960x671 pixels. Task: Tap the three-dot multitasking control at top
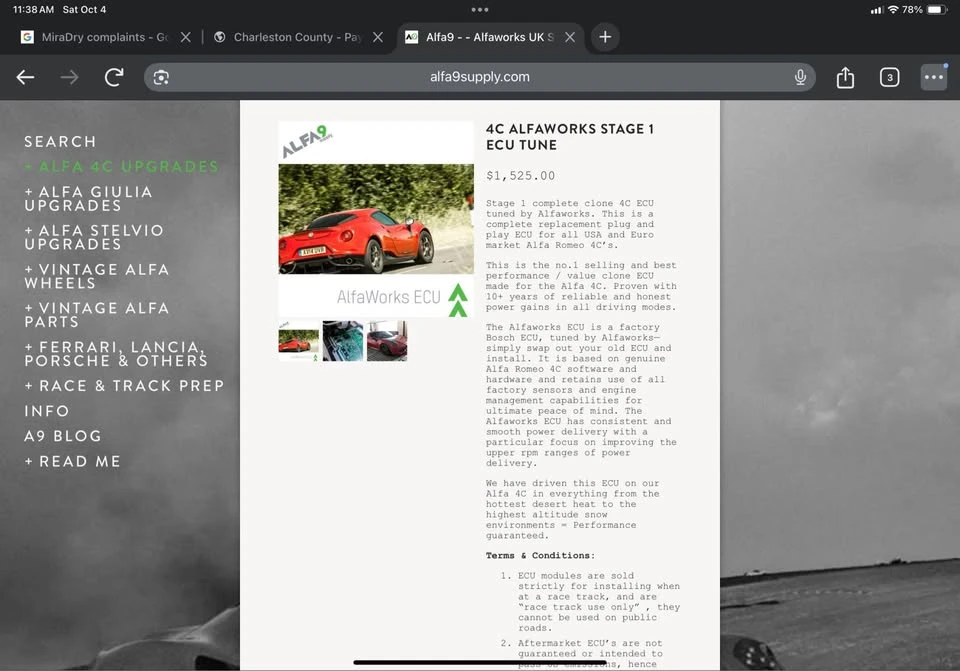click(x=480, y=10)
